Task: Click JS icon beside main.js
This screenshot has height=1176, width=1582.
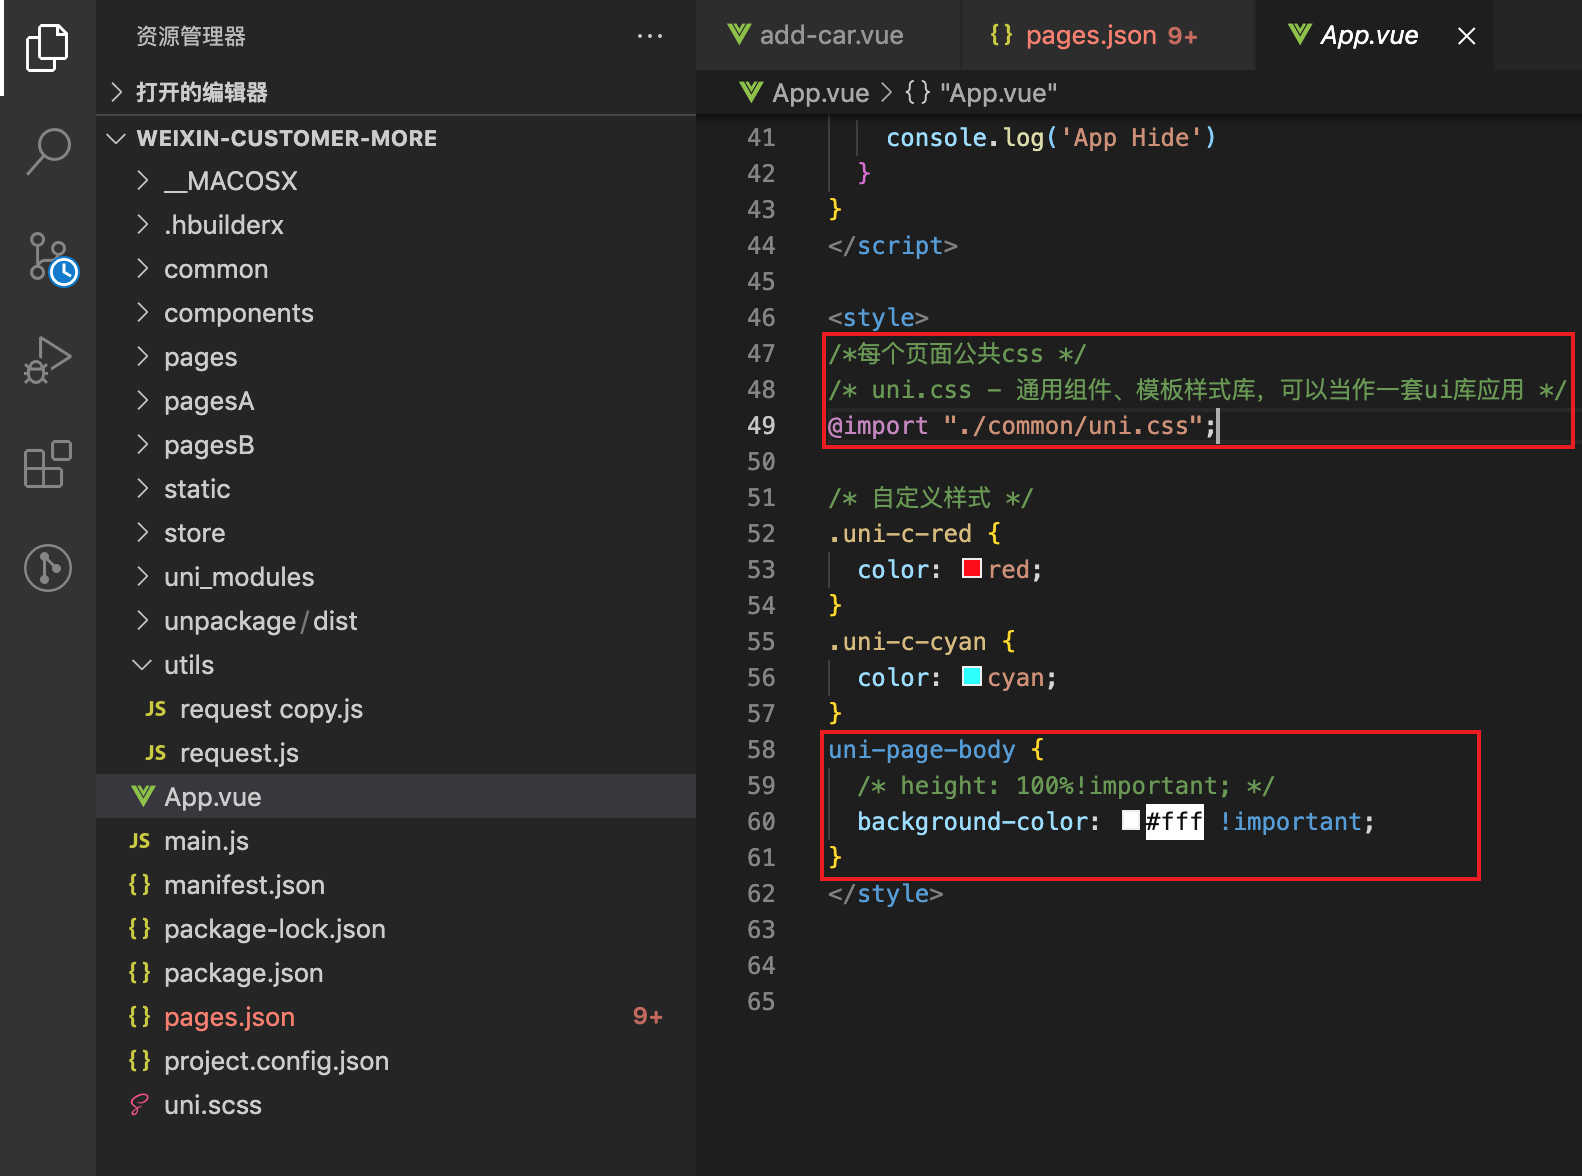Action: 140,841
